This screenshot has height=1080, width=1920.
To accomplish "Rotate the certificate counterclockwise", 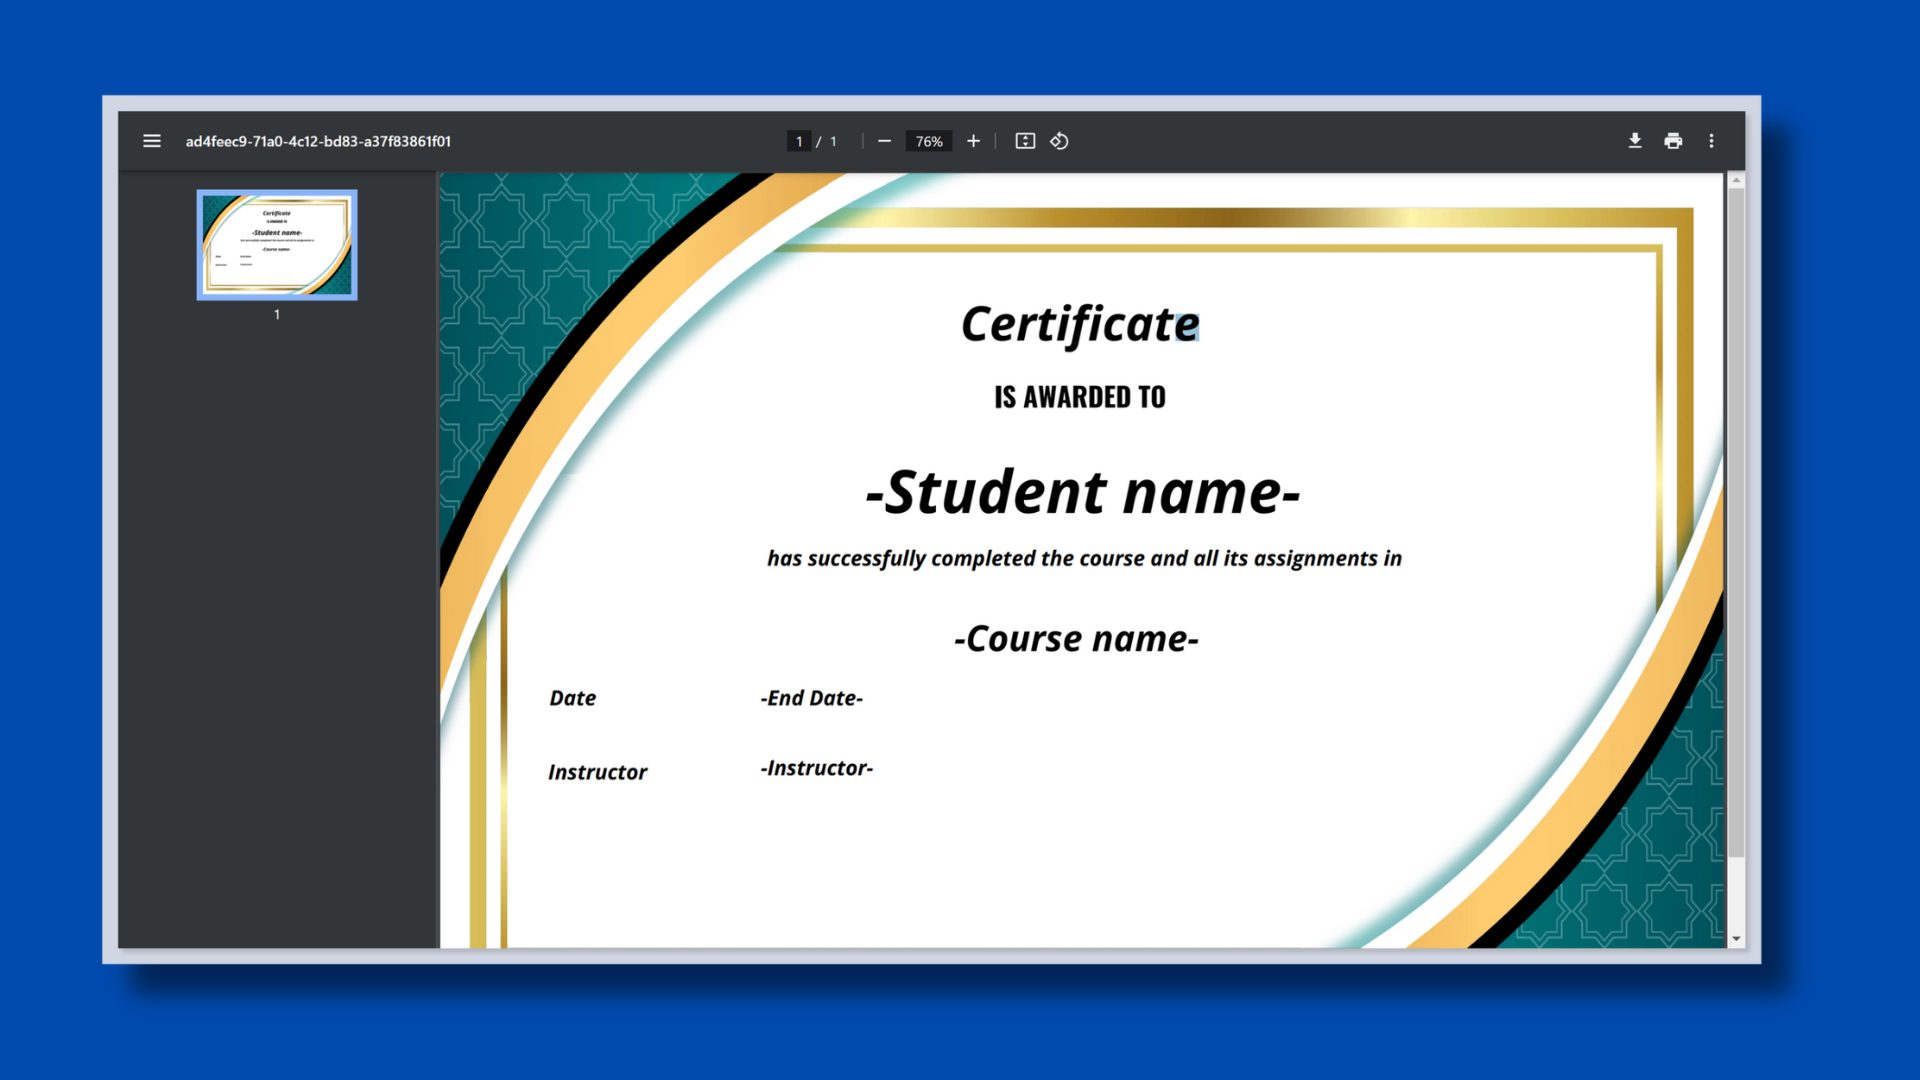I will click(1059, 141).
